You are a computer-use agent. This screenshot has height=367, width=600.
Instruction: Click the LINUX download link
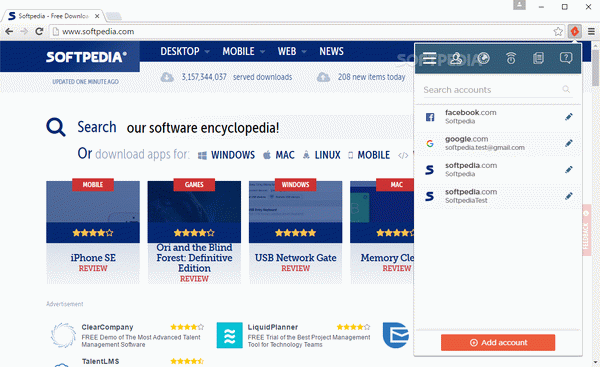tap(321, 155)
